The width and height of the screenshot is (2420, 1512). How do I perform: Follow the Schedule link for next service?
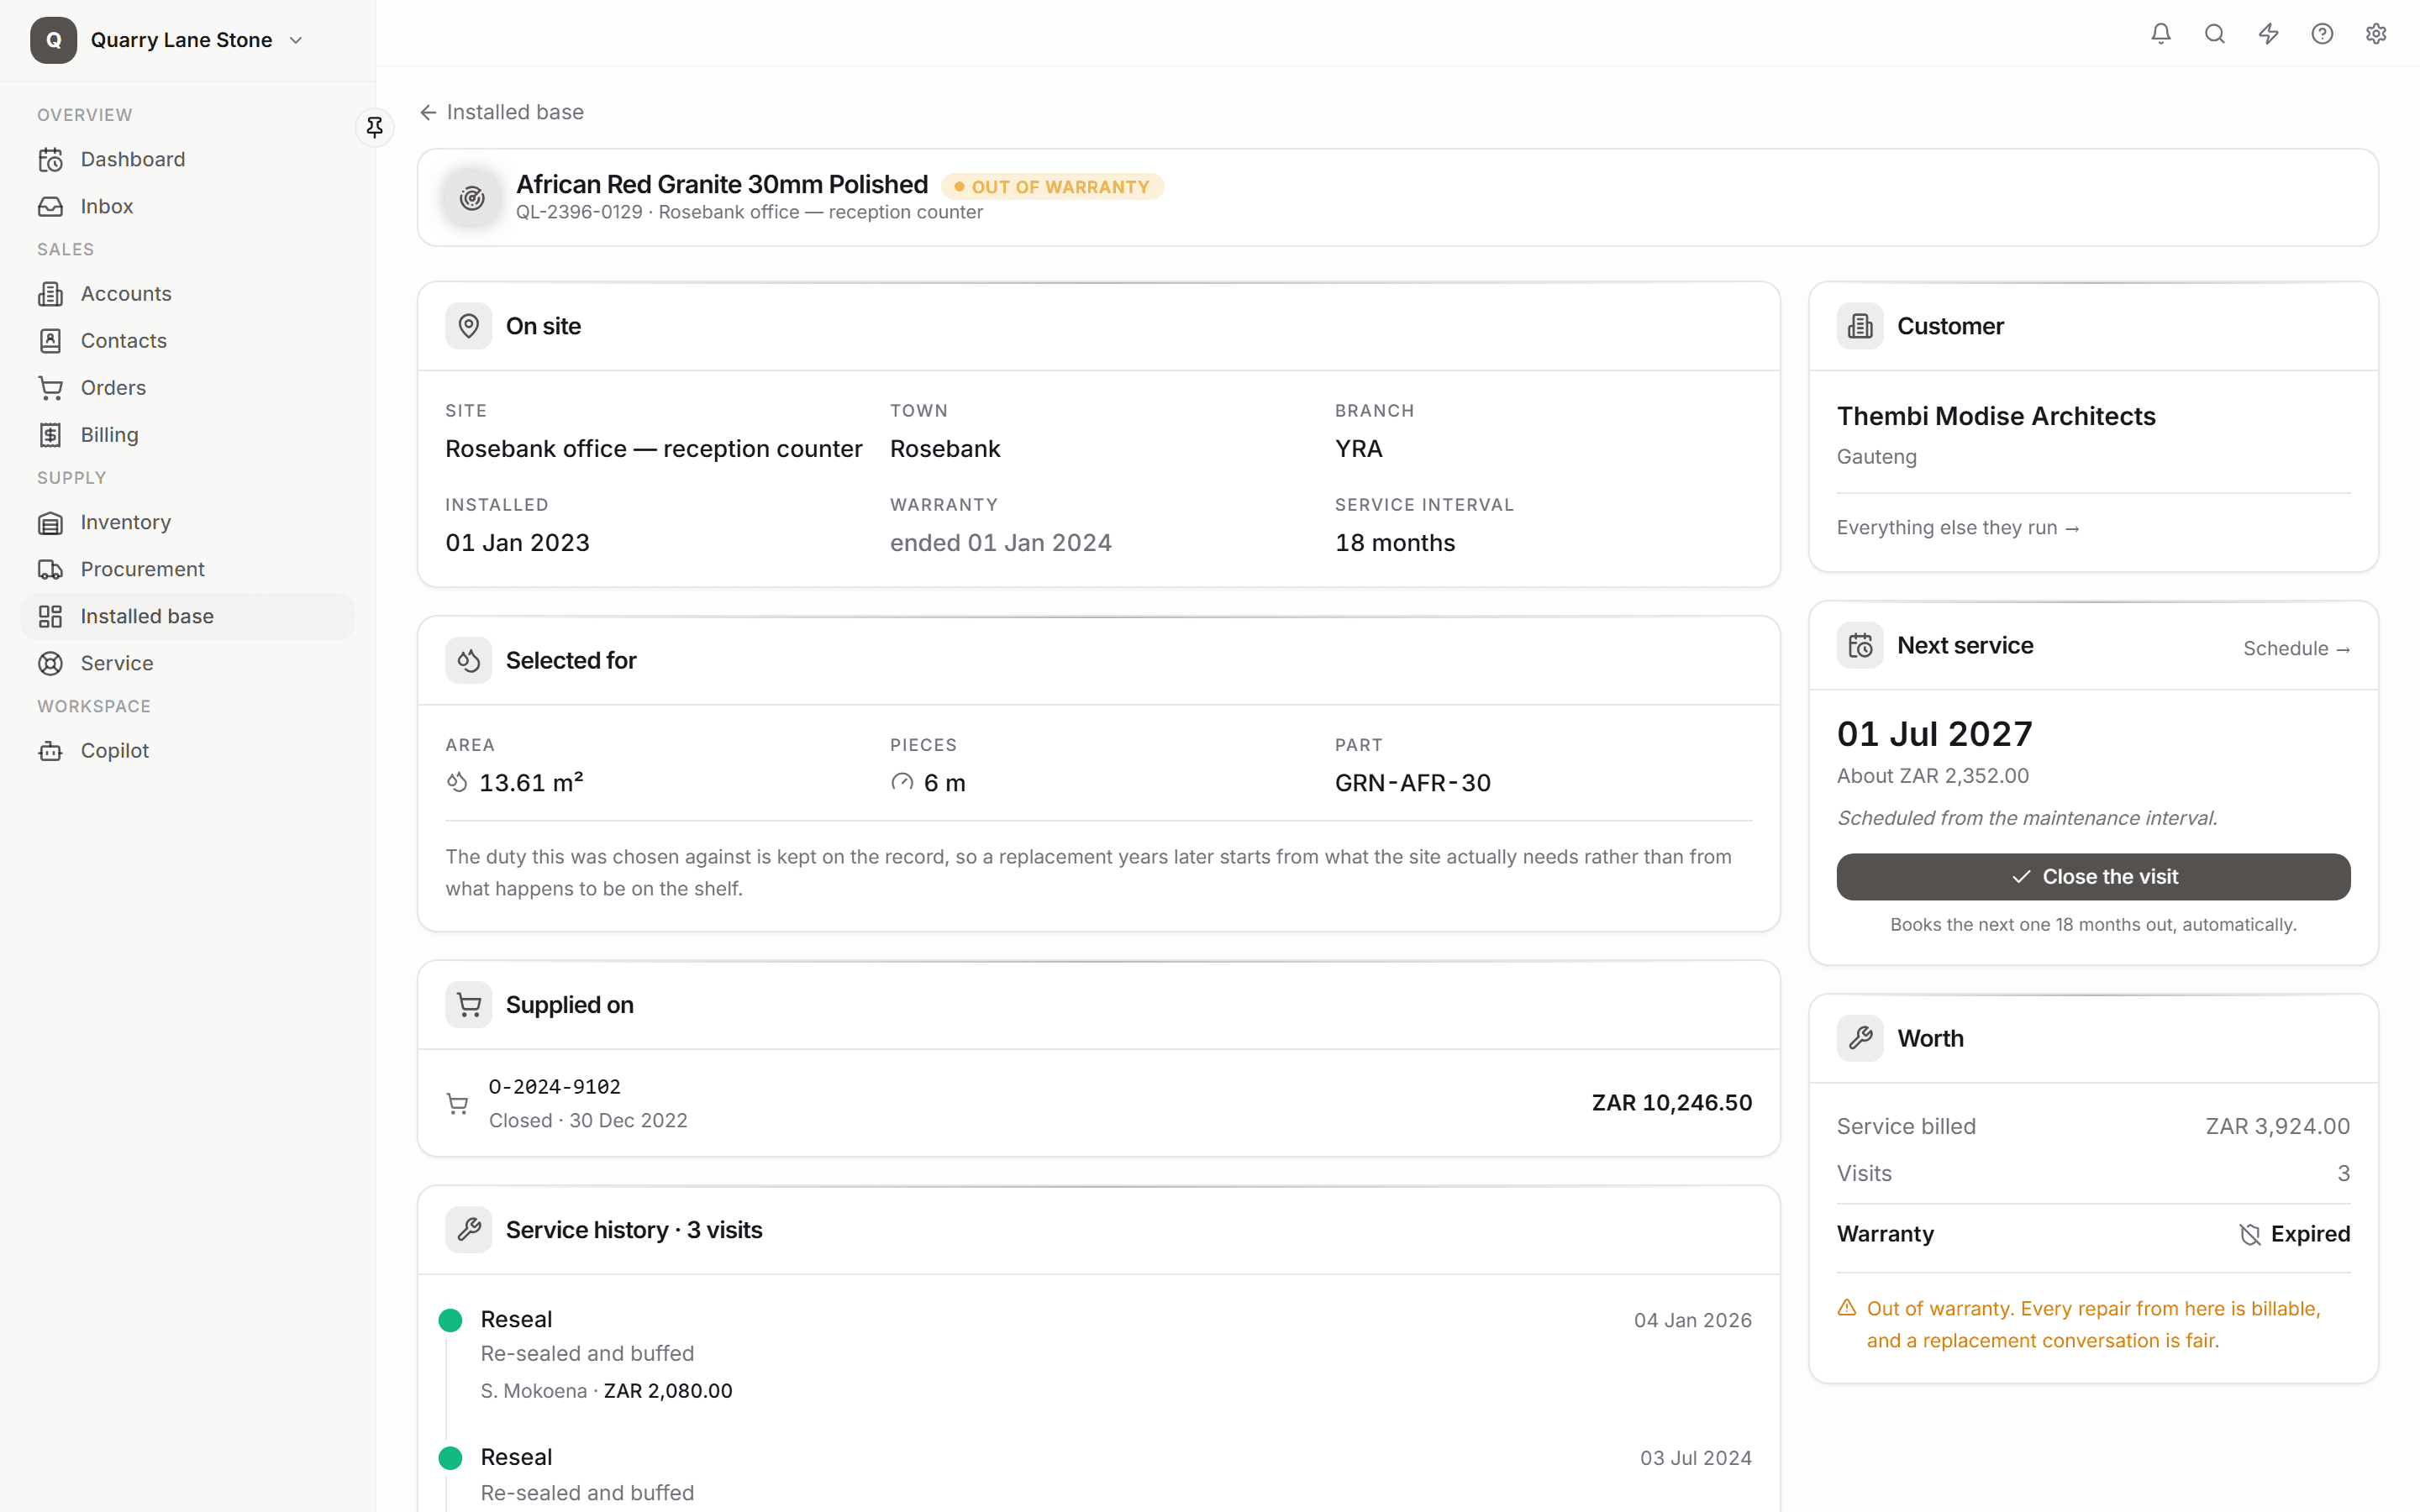point(2296,648)
